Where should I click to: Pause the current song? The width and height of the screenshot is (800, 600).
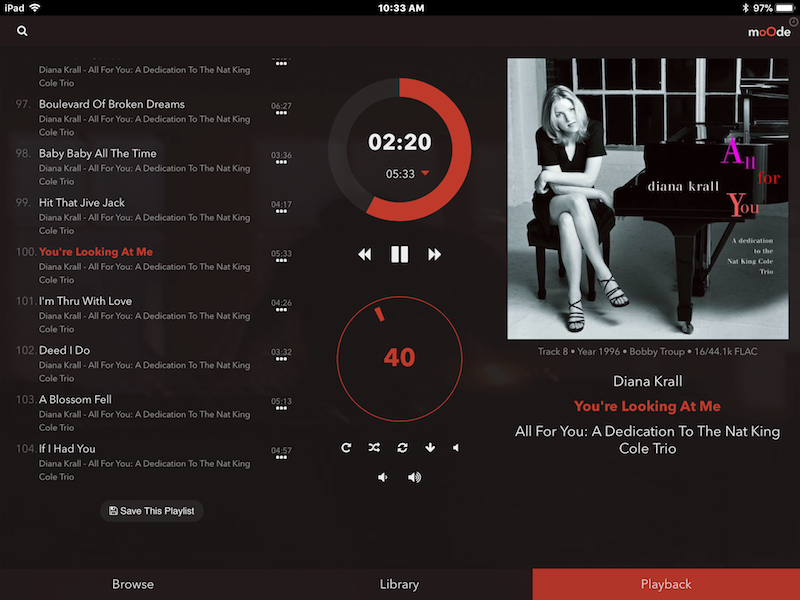tap(399, 254)
